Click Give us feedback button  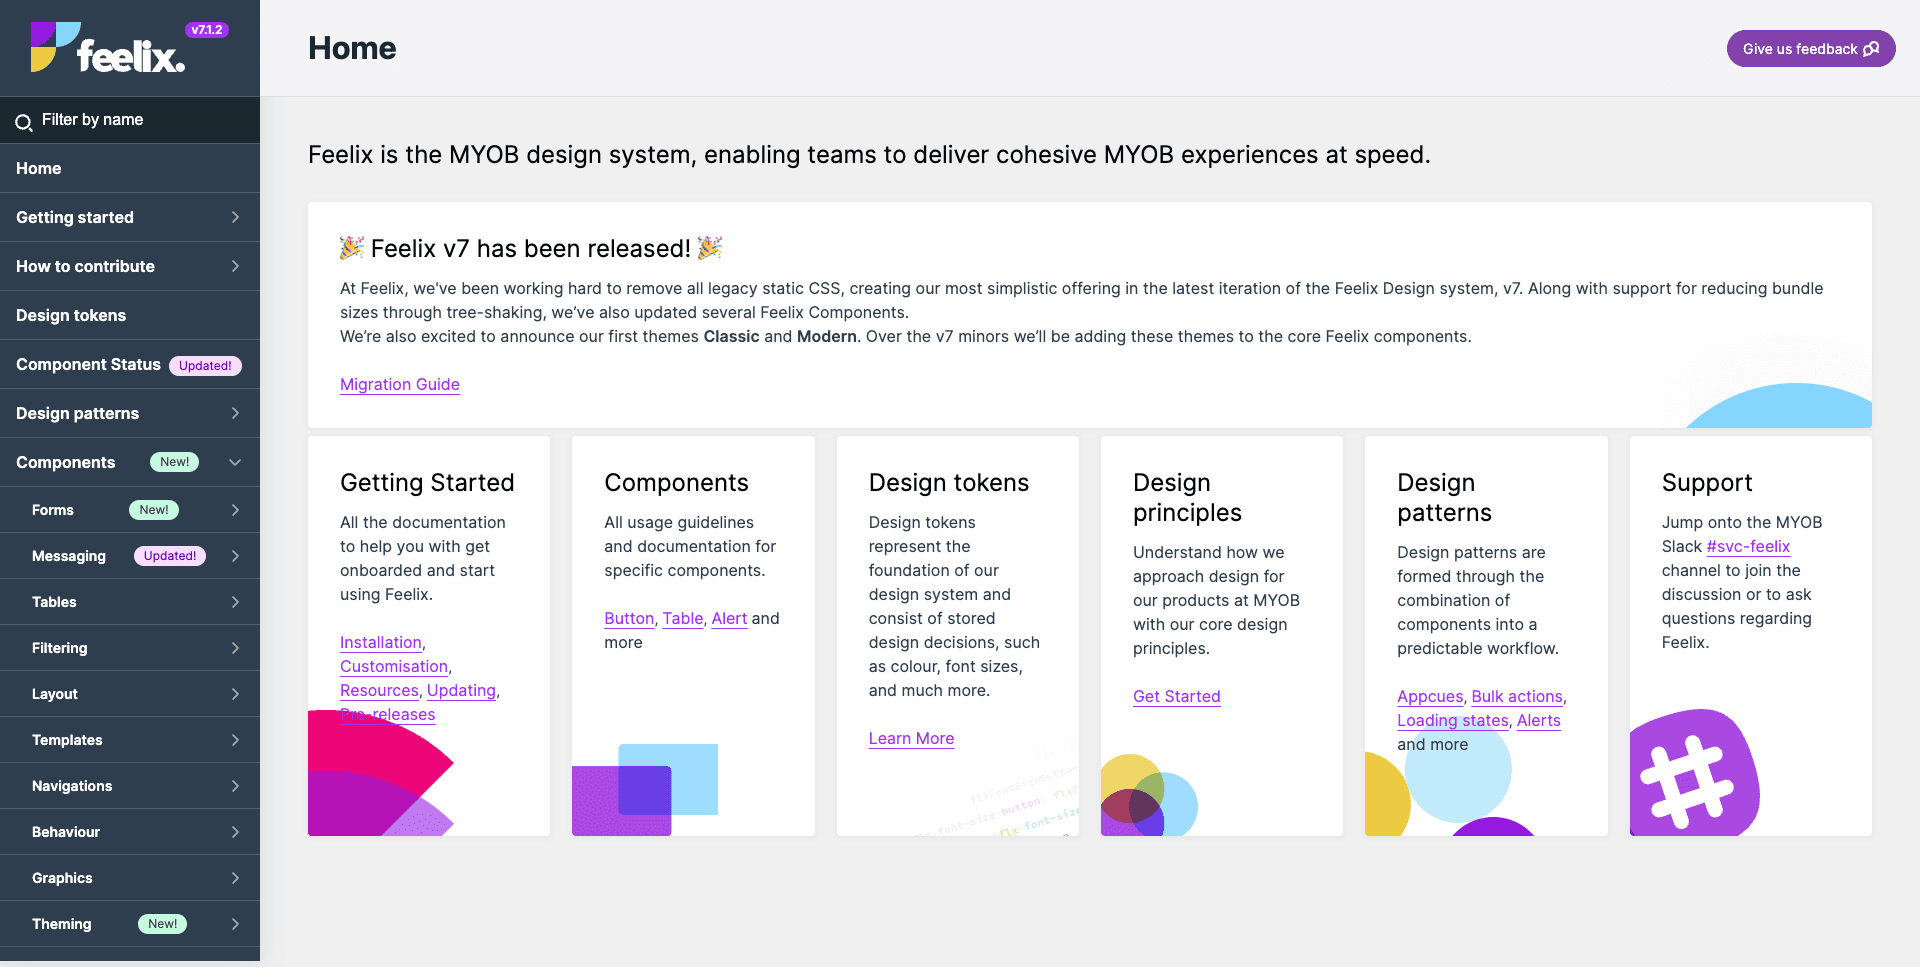click(1810, 49)
